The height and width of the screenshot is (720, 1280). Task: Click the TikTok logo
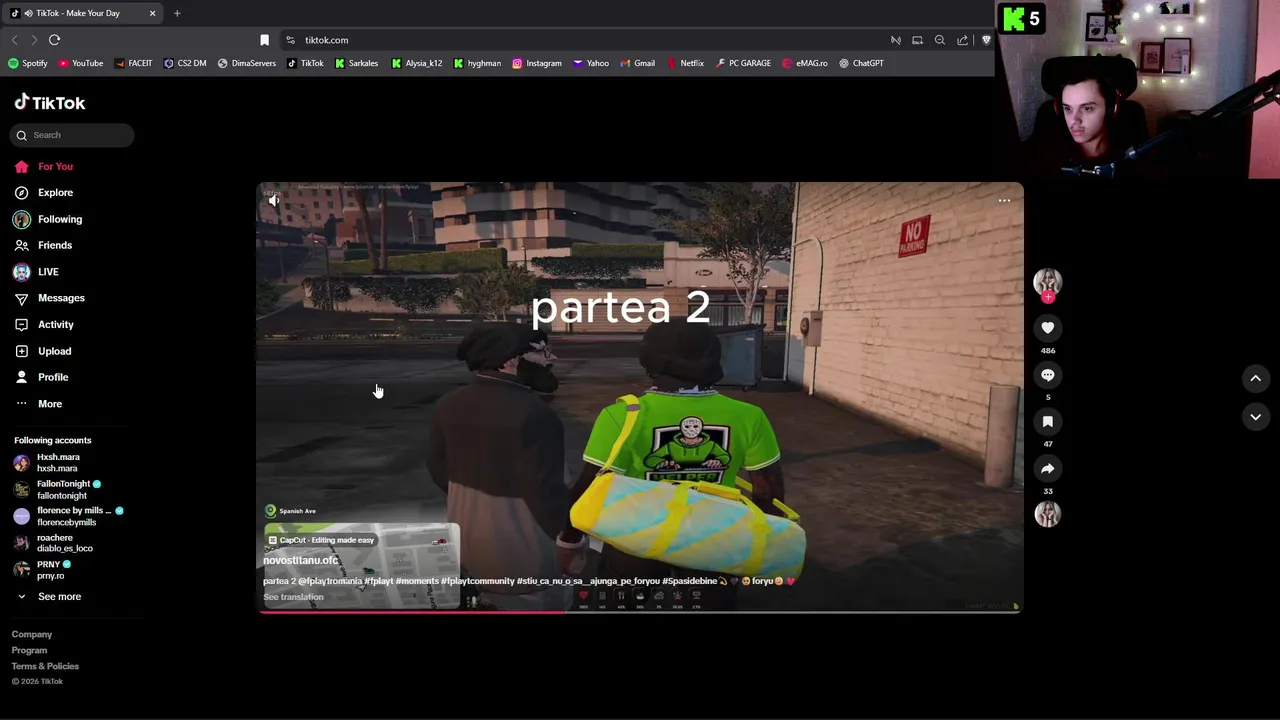[x=50, y=102]
